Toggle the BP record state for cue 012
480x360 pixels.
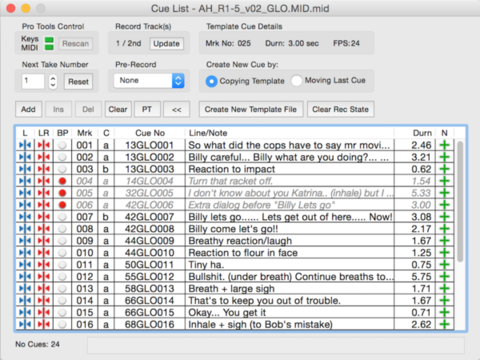62,277
